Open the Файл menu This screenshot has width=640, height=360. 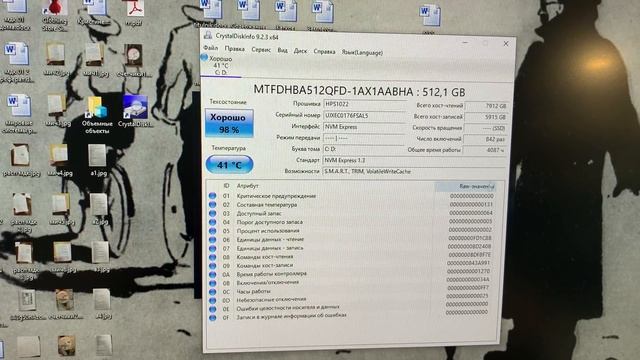tap(211, 48)
